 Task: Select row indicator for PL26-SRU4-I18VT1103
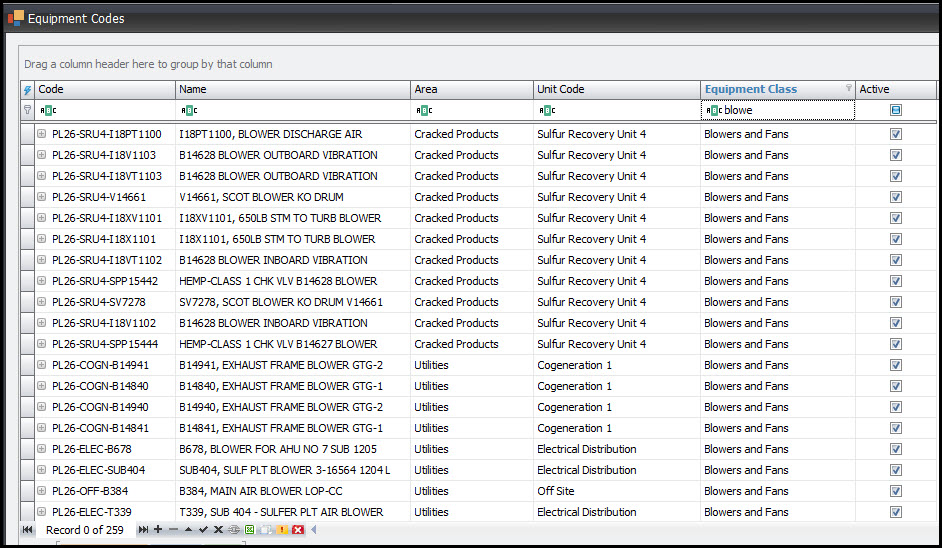point(28,176)
